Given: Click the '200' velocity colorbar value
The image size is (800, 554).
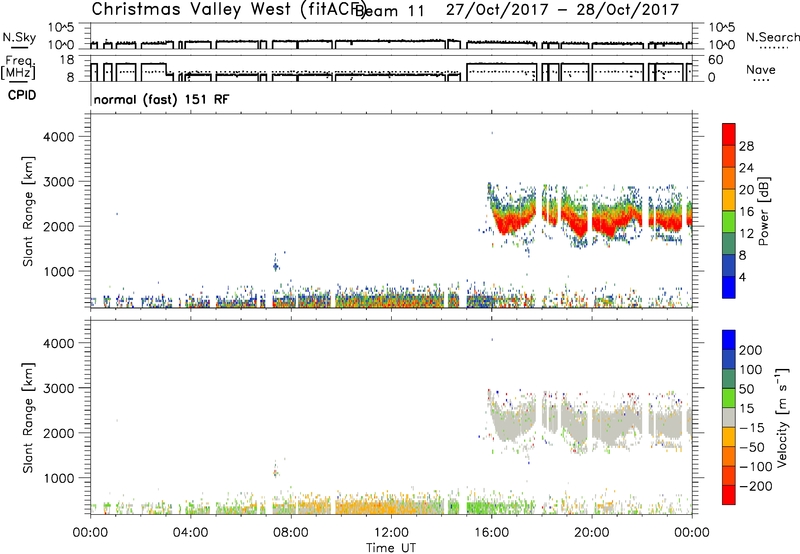Looking at the screenshot, I should (751, 350).
